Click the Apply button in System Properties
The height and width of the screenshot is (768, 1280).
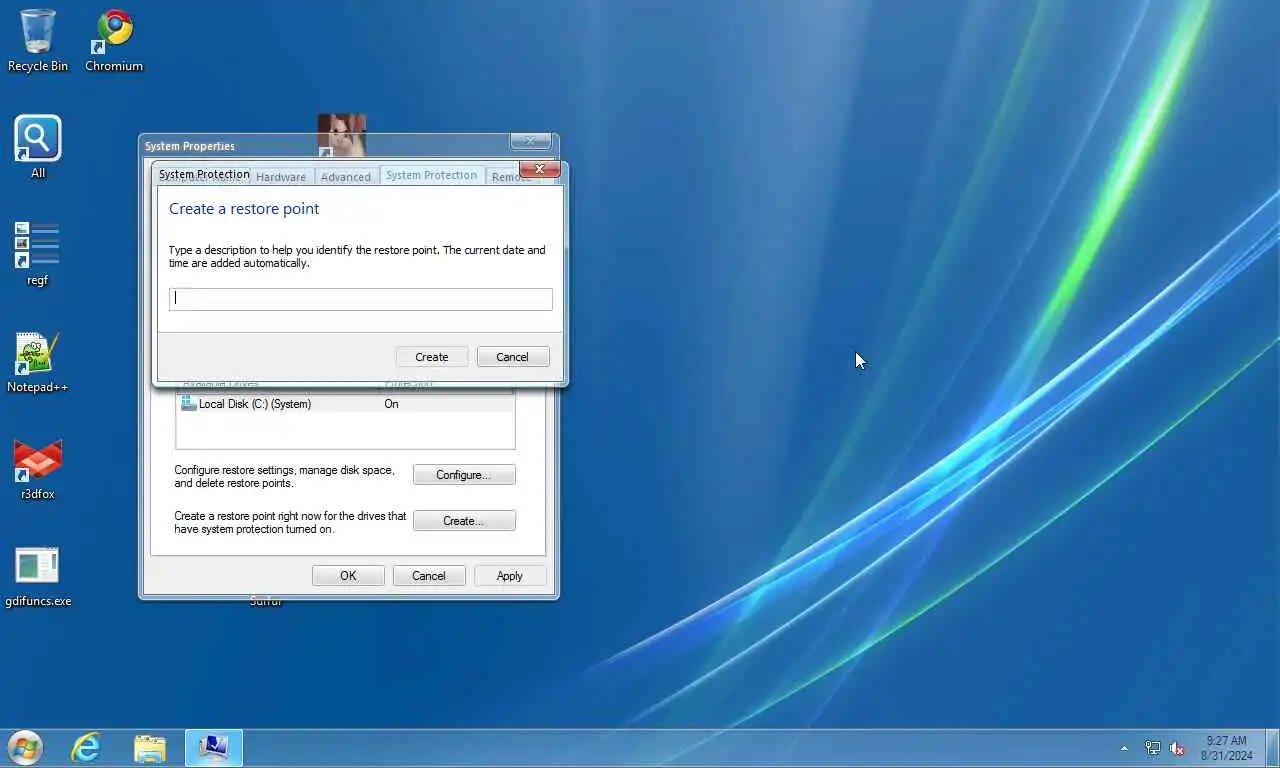point(510,576)
